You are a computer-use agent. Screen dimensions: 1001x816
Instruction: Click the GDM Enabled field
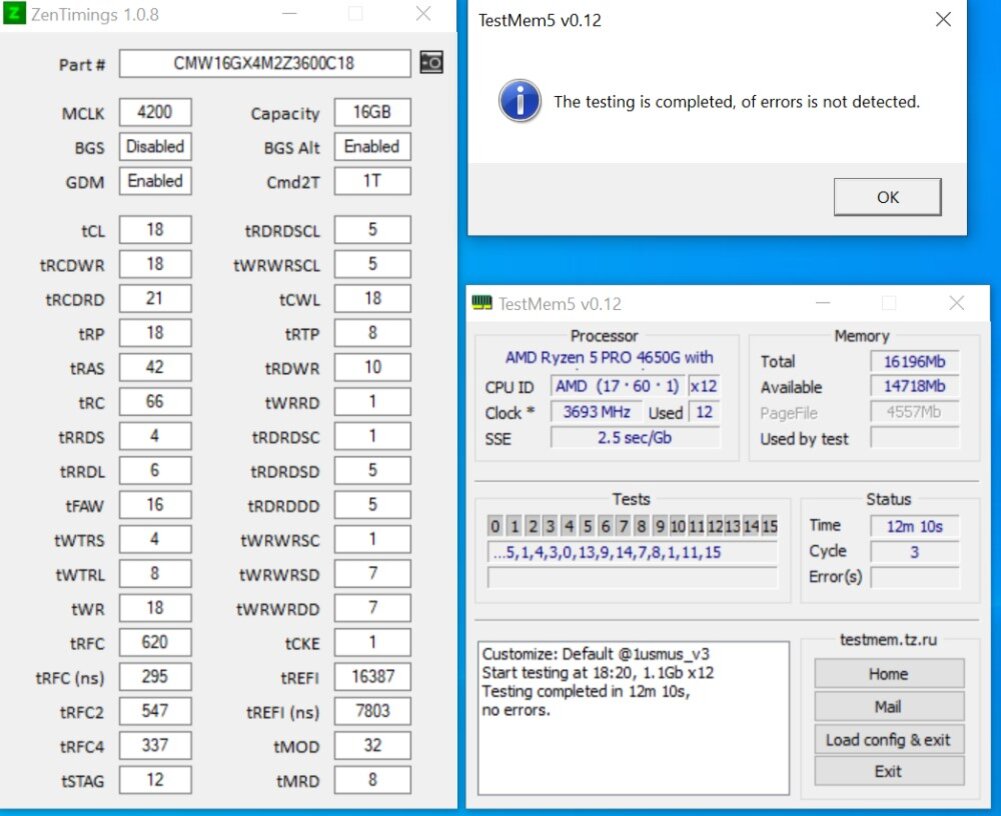(x=155, y=181)
